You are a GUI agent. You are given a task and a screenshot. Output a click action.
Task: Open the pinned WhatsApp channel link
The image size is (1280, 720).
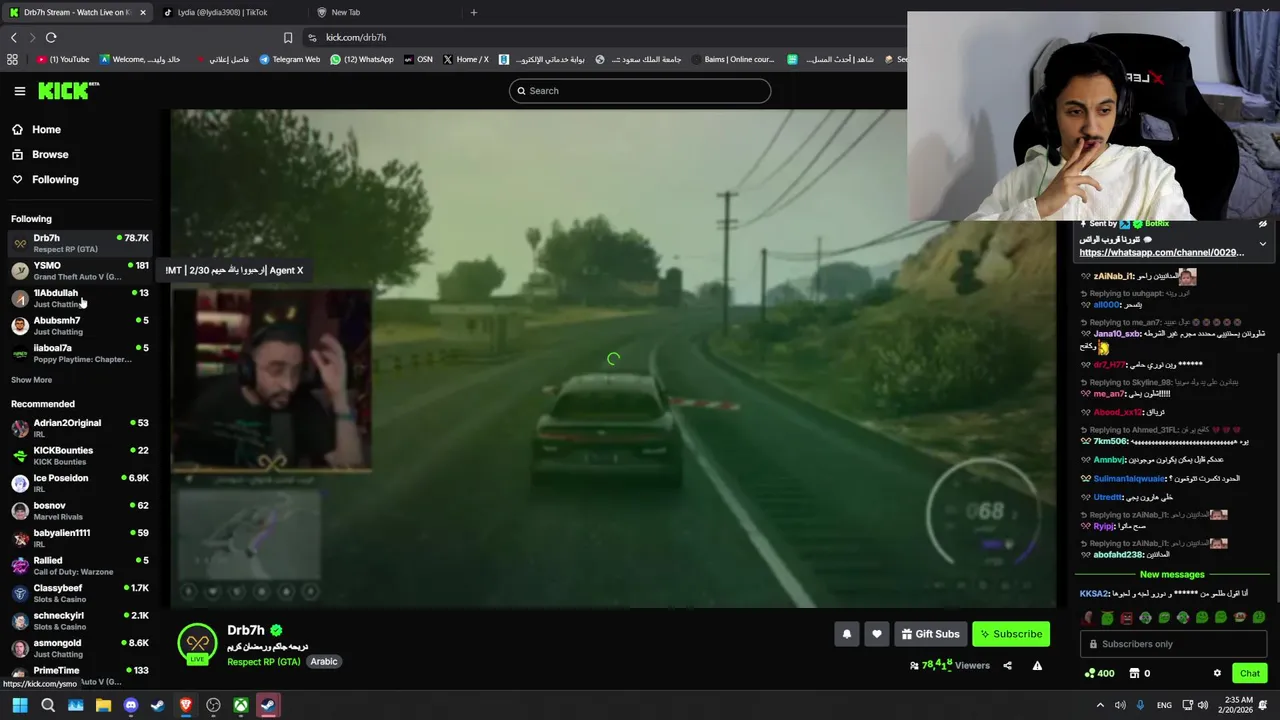tap(1161, 253)
